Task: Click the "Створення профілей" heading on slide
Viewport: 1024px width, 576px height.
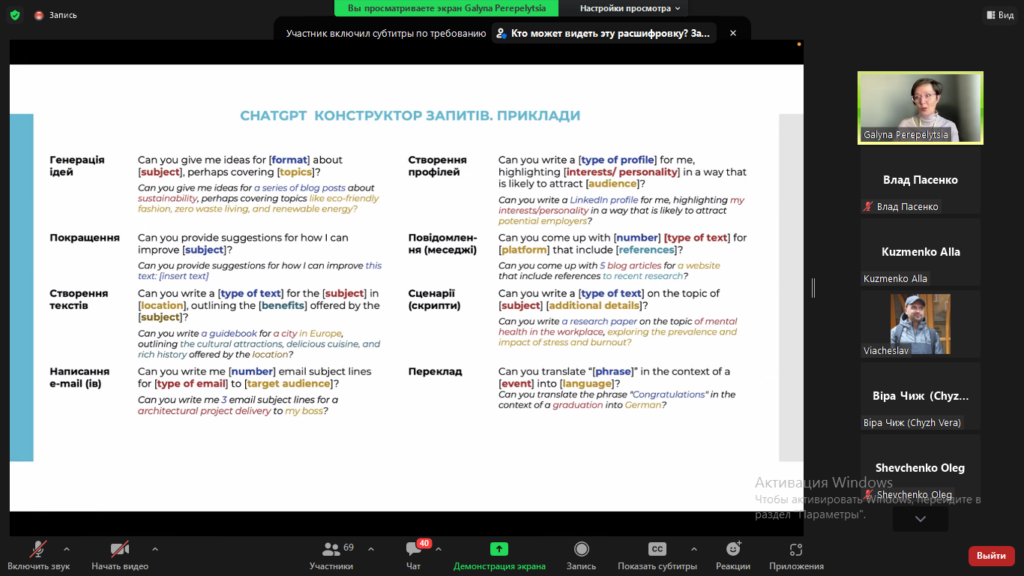Action: click(437, 166)
